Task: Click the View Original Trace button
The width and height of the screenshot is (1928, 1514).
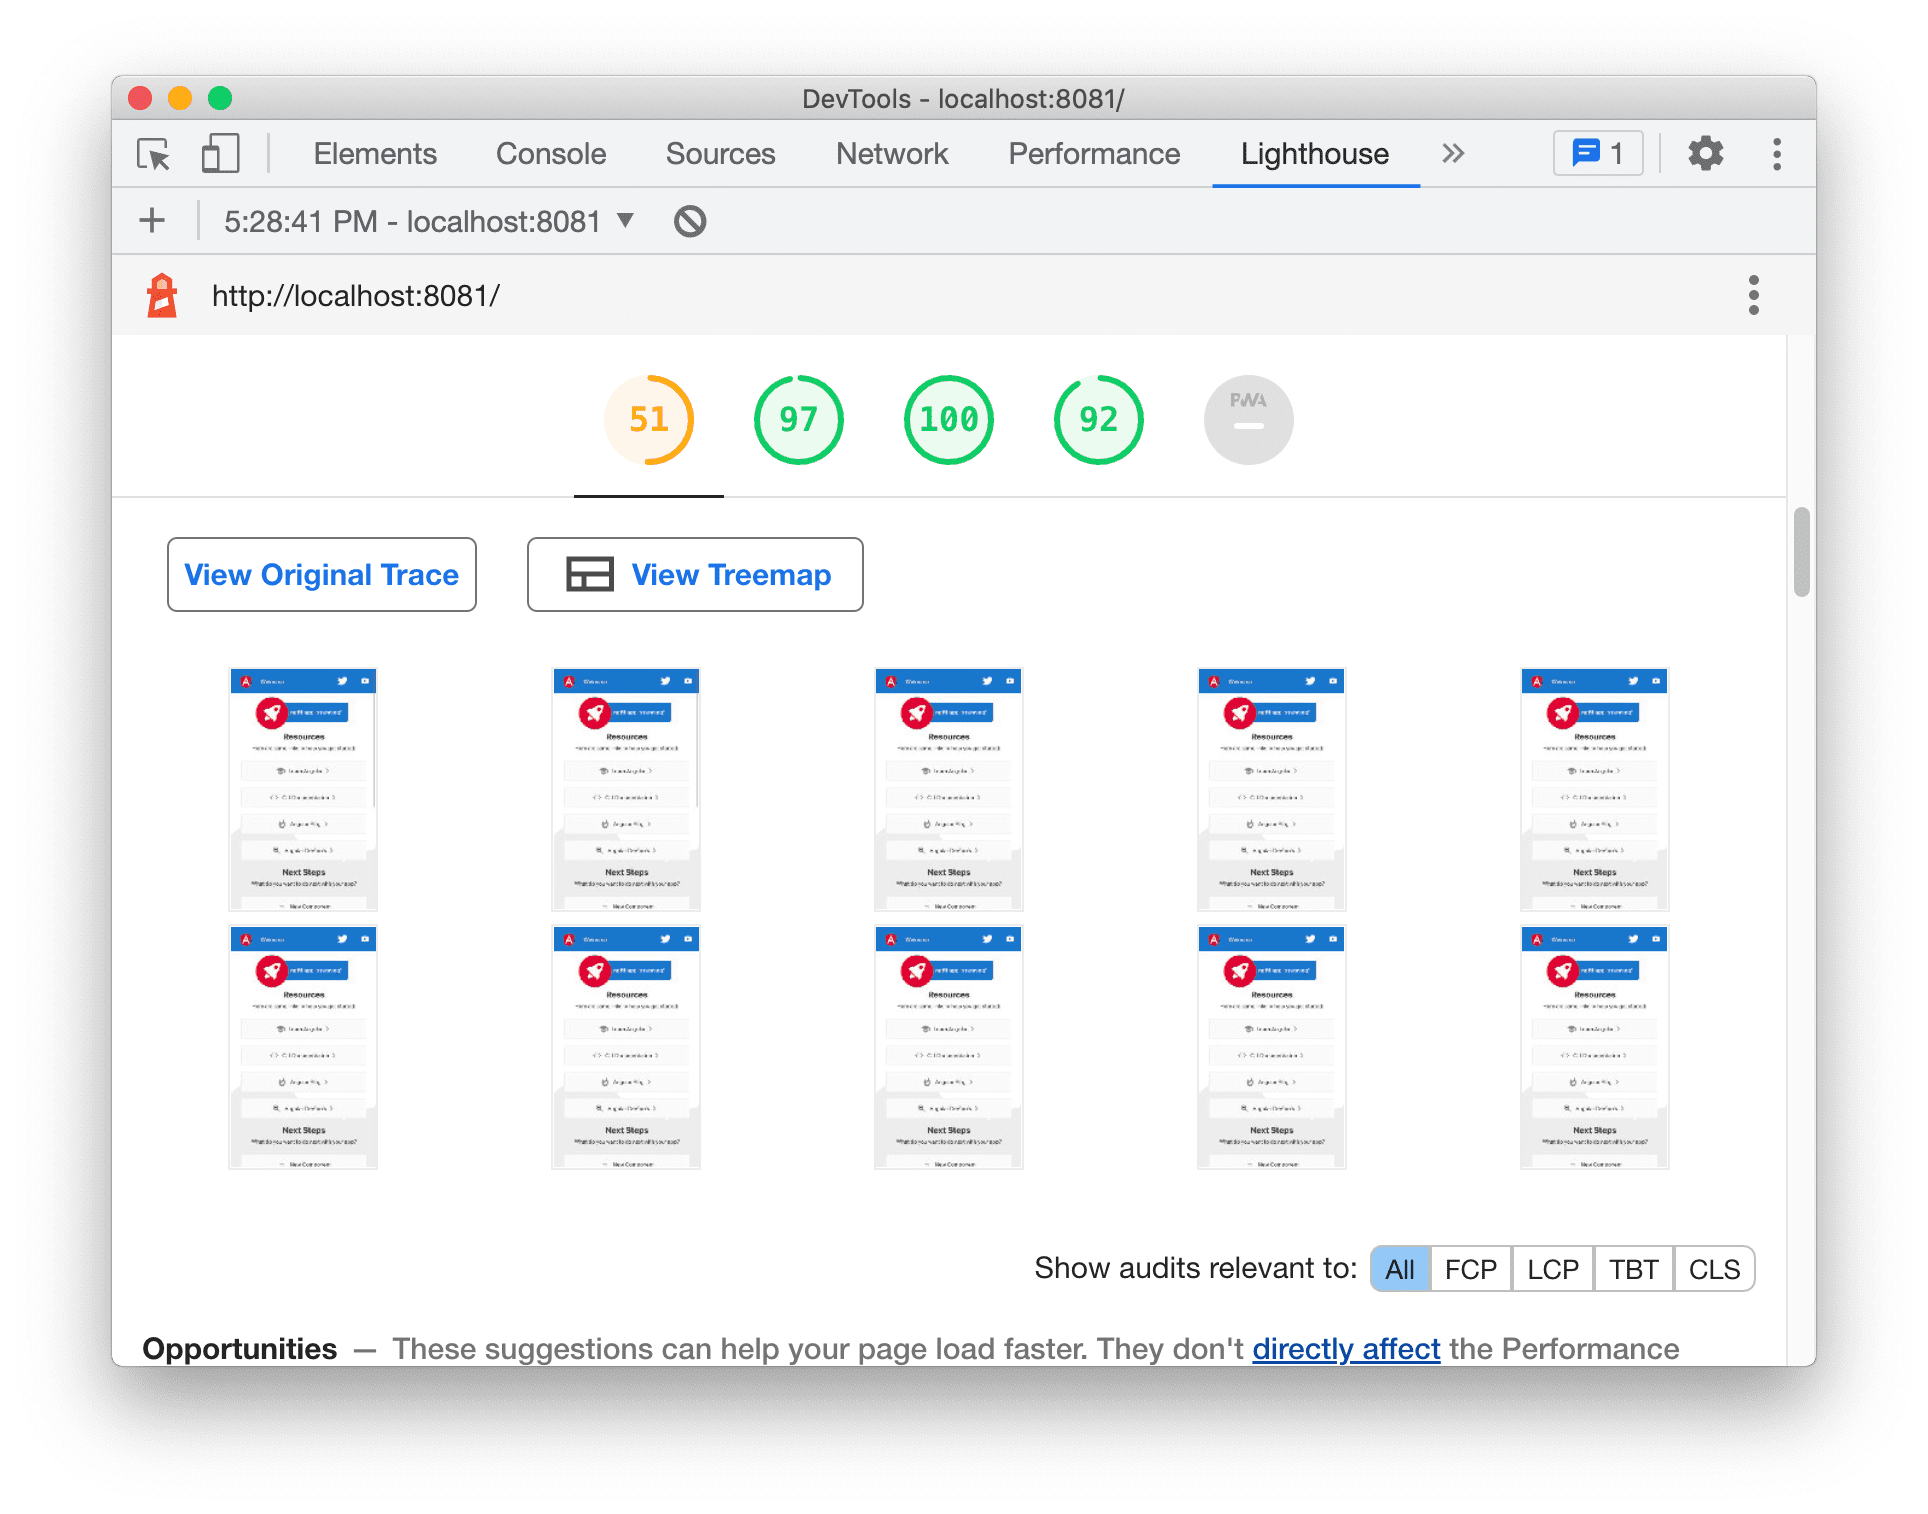Action: (322, 575)
